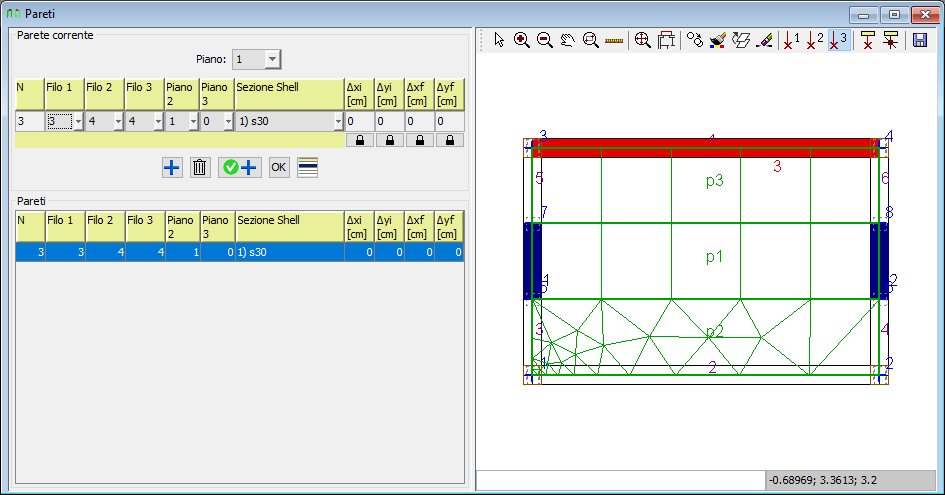Click the green check plus button
The height and width of the screenshot is (495, 945).
point(240,167)
